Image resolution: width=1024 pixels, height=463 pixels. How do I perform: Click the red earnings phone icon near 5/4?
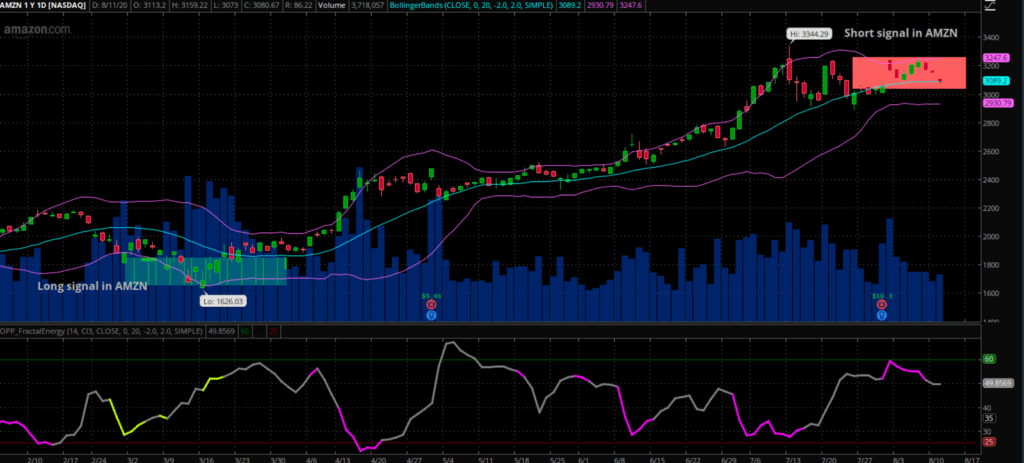click(431, 304)
